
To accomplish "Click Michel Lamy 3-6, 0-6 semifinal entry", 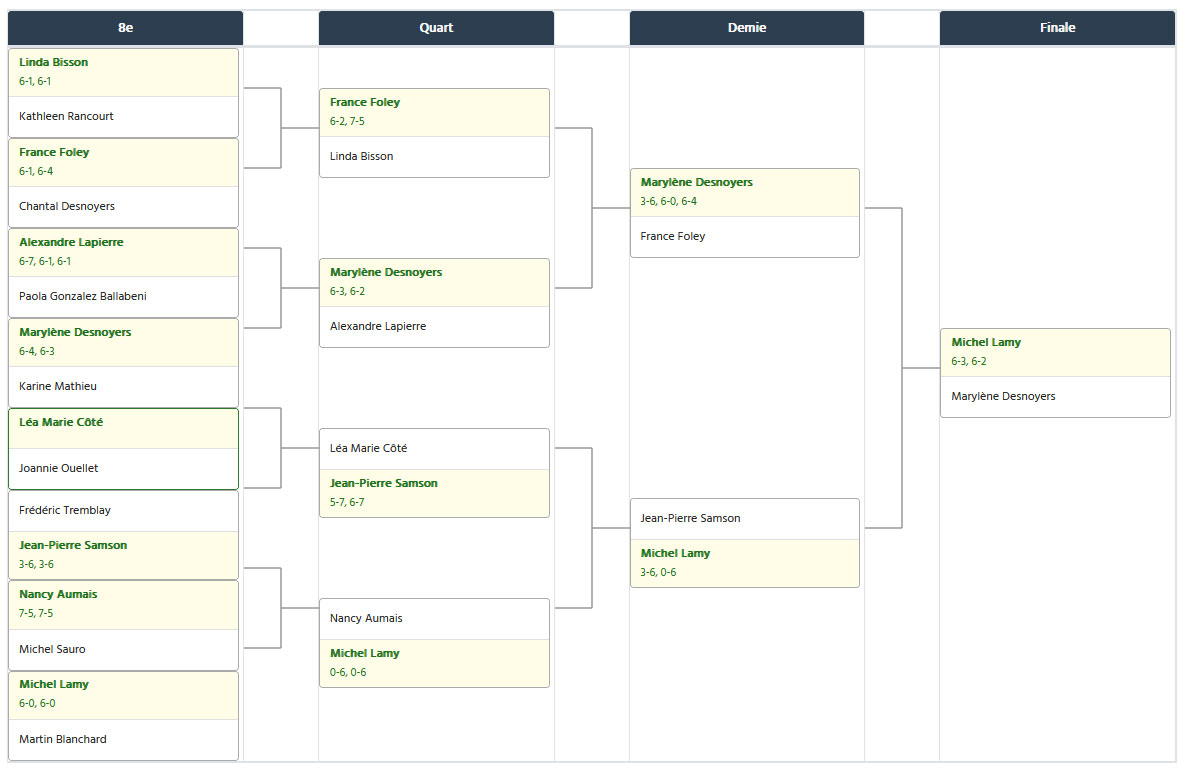I will [745, 563].
